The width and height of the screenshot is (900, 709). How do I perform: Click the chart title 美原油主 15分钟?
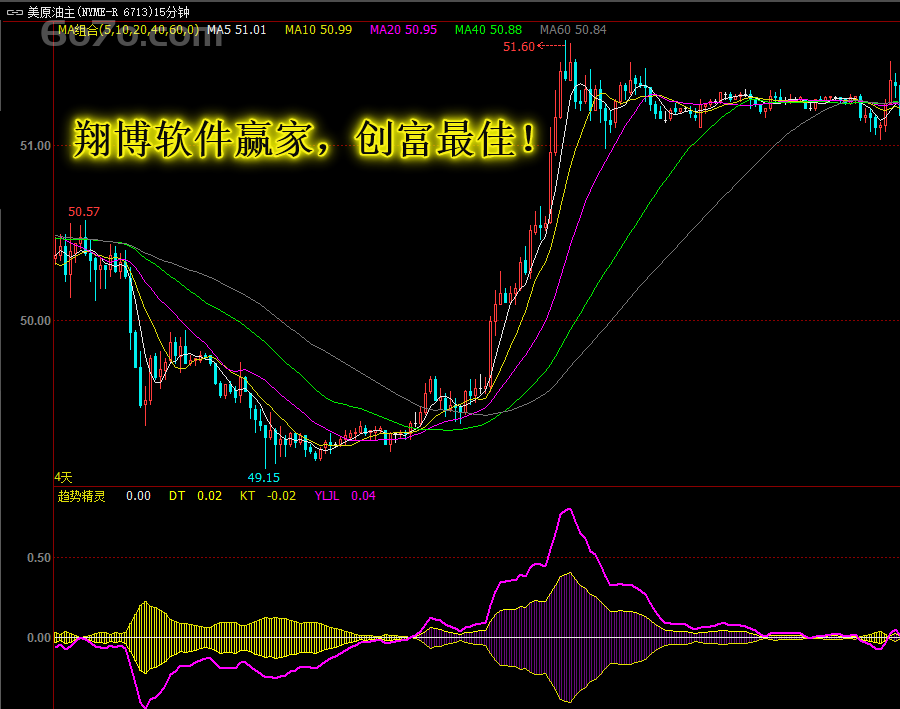108,12
